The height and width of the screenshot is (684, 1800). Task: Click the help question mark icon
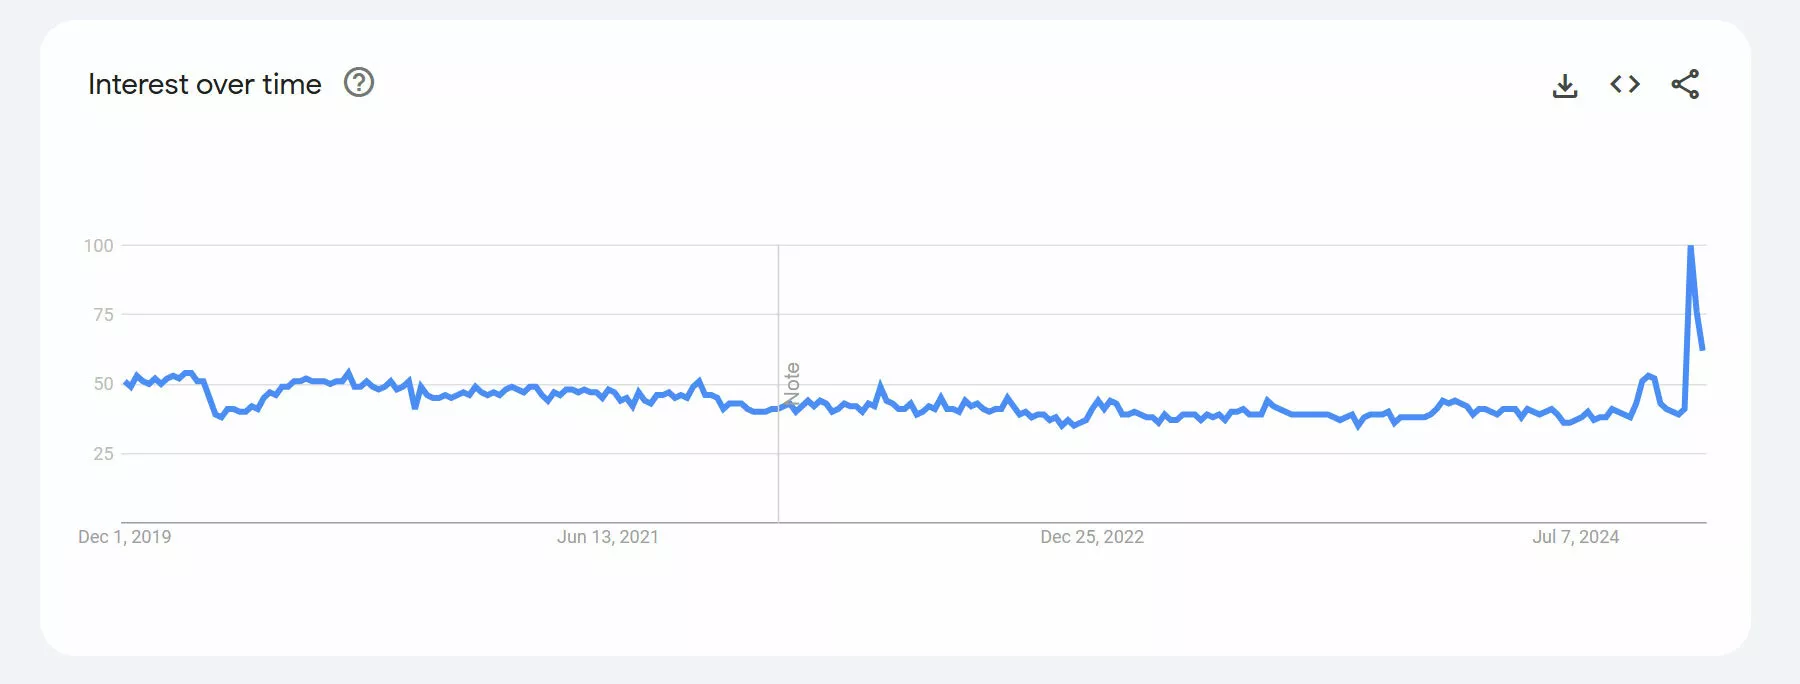pyautogui.click(x=359, y=82)
